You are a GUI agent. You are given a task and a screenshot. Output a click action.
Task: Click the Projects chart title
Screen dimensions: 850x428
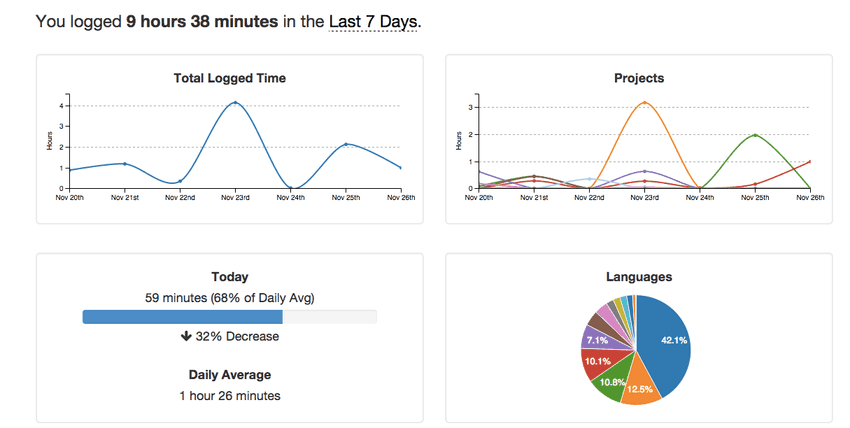639,78
